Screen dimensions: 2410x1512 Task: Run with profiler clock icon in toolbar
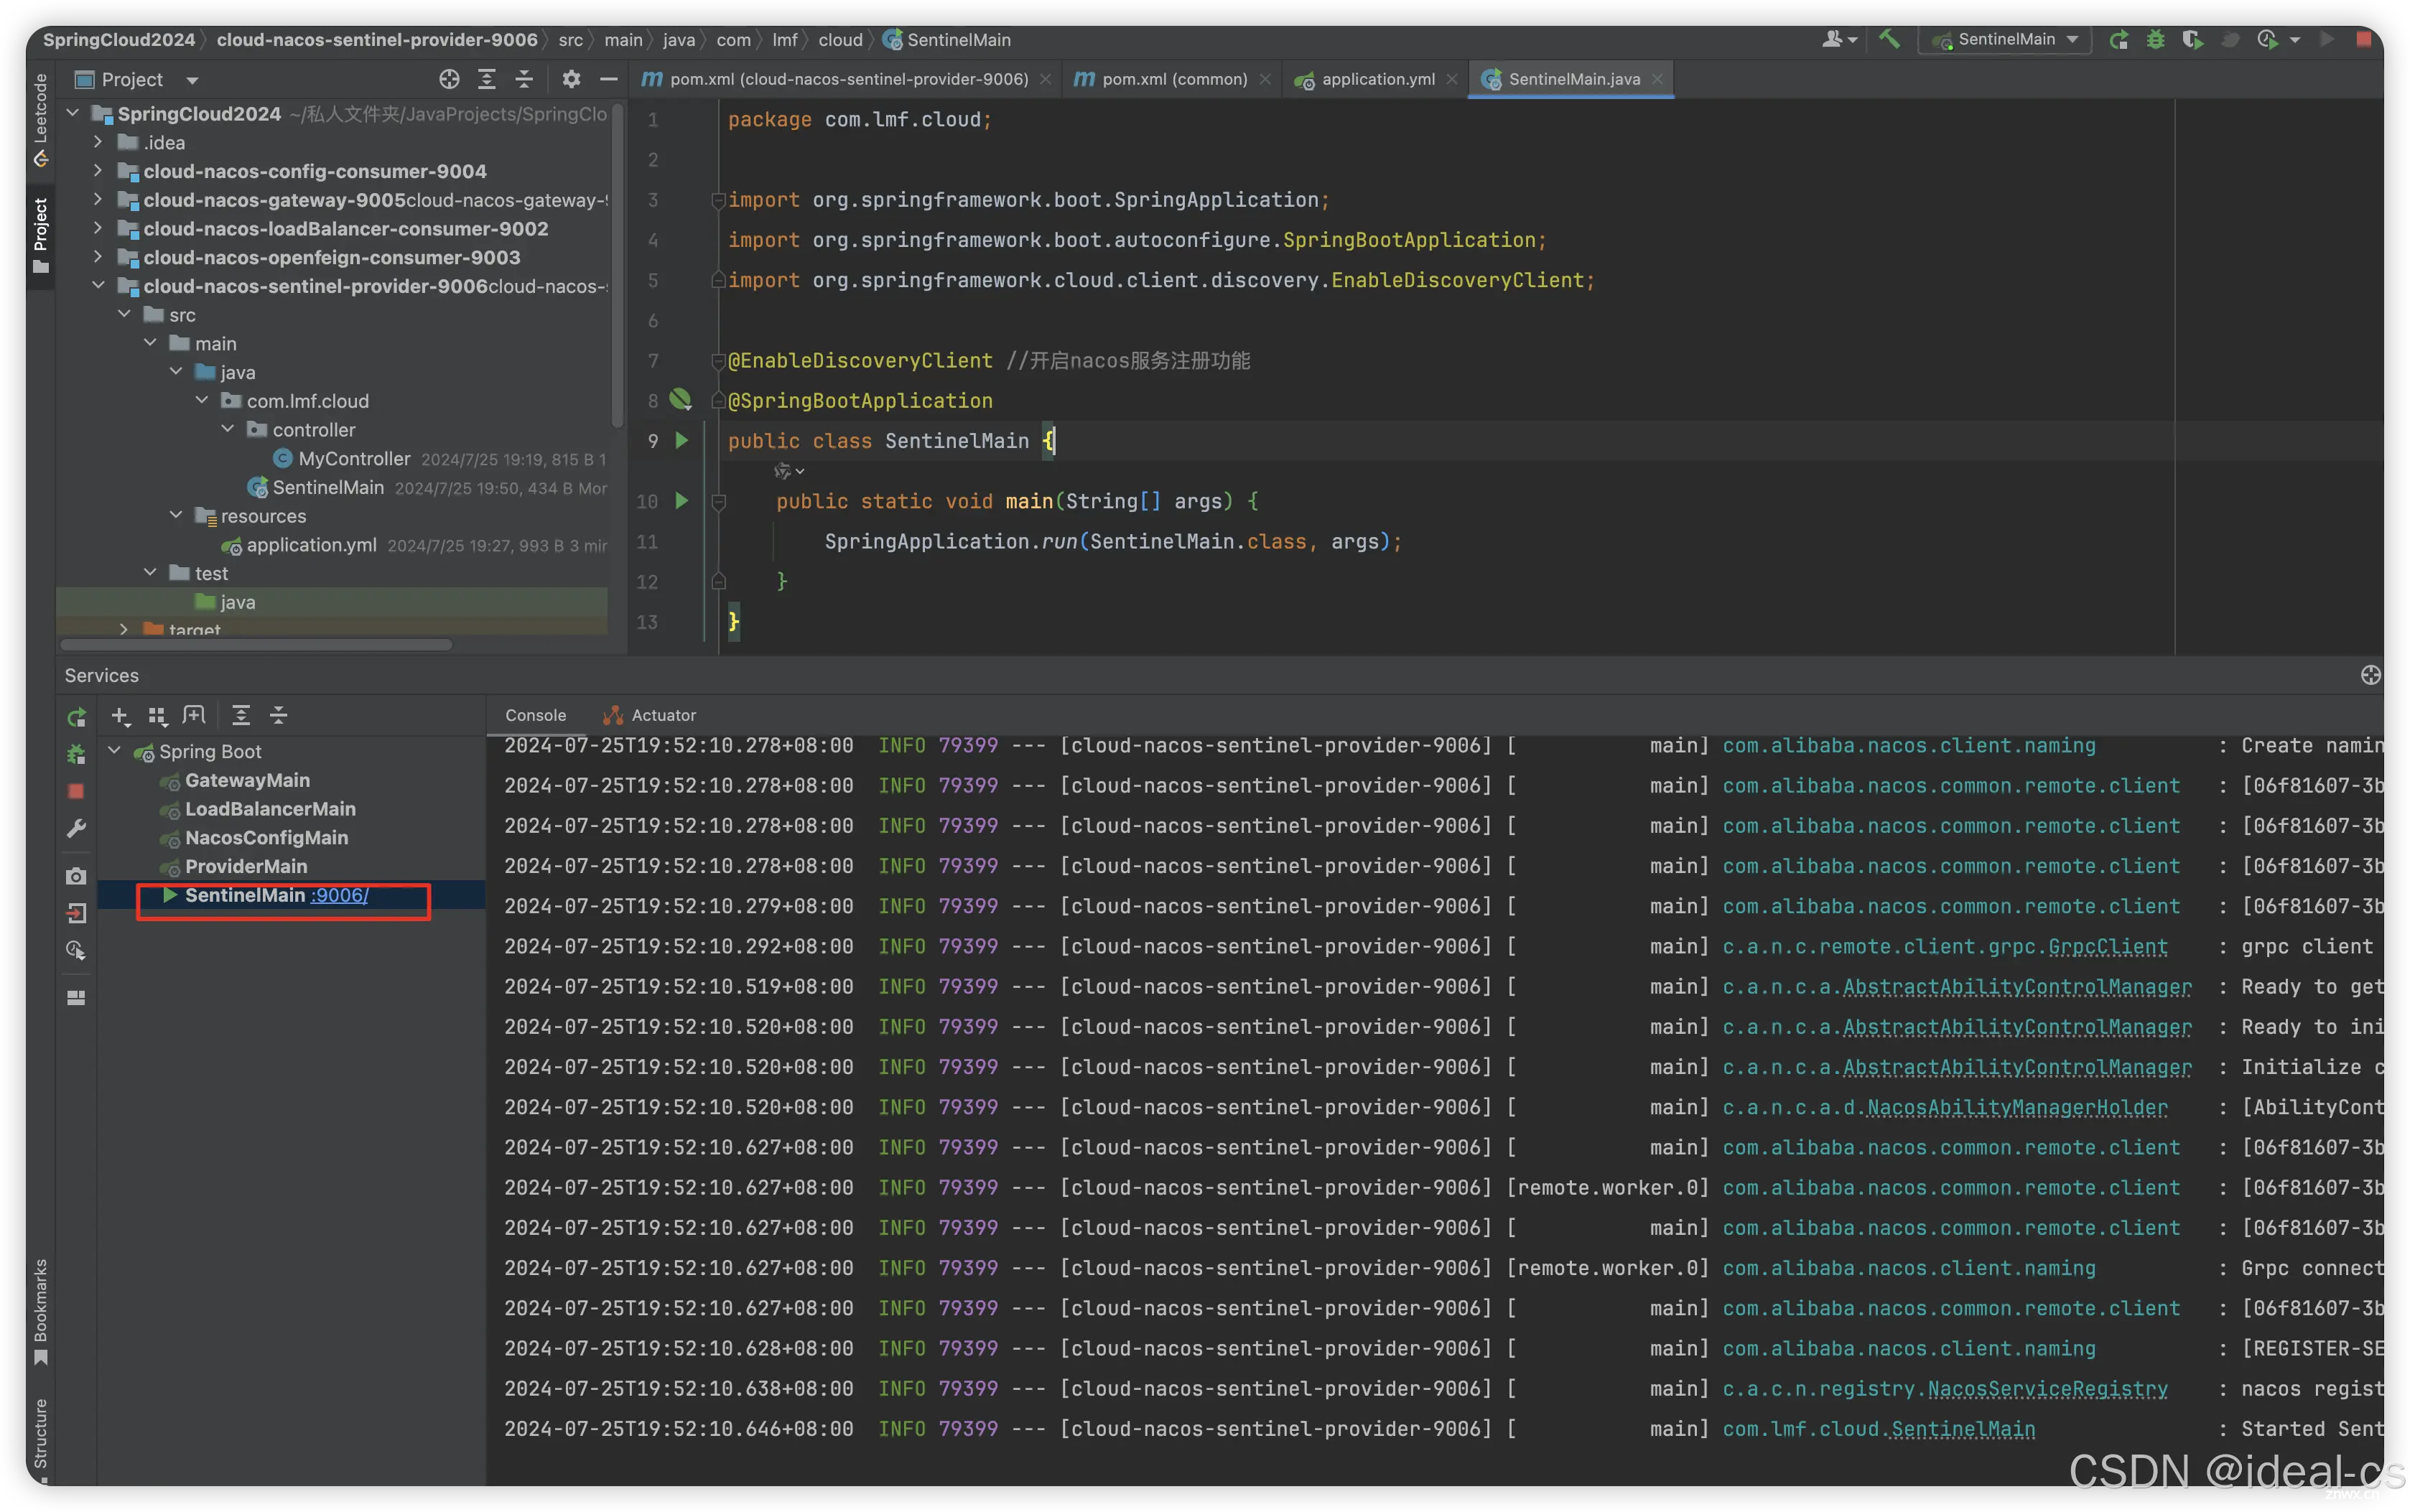coord(2267,39)
